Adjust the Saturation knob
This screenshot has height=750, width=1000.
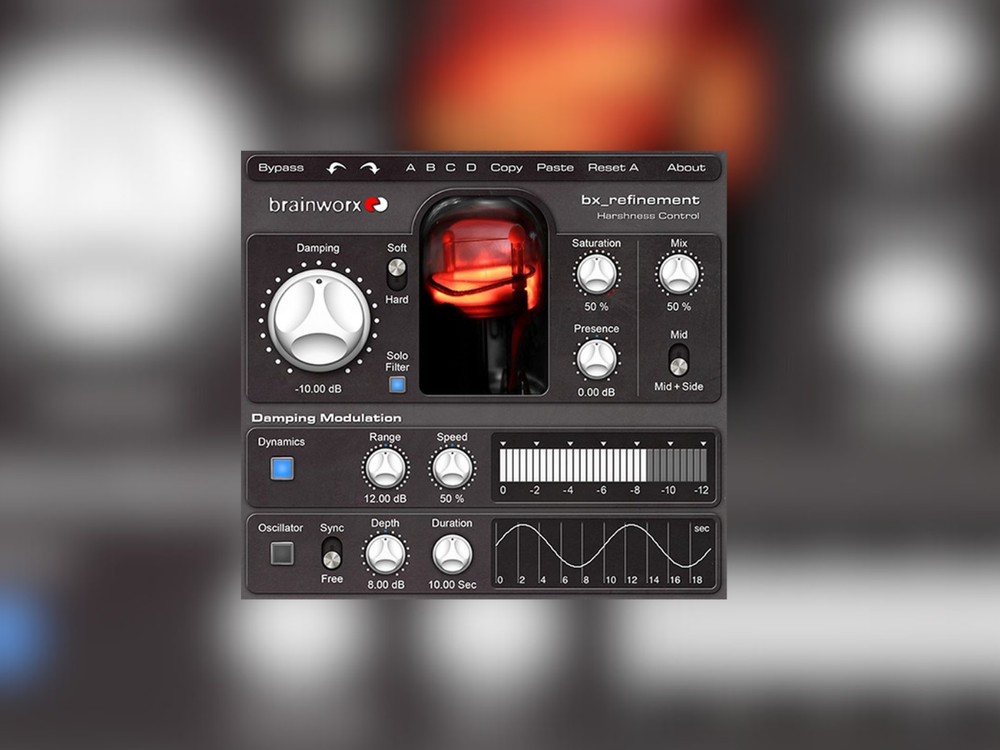tap(596, 272)
